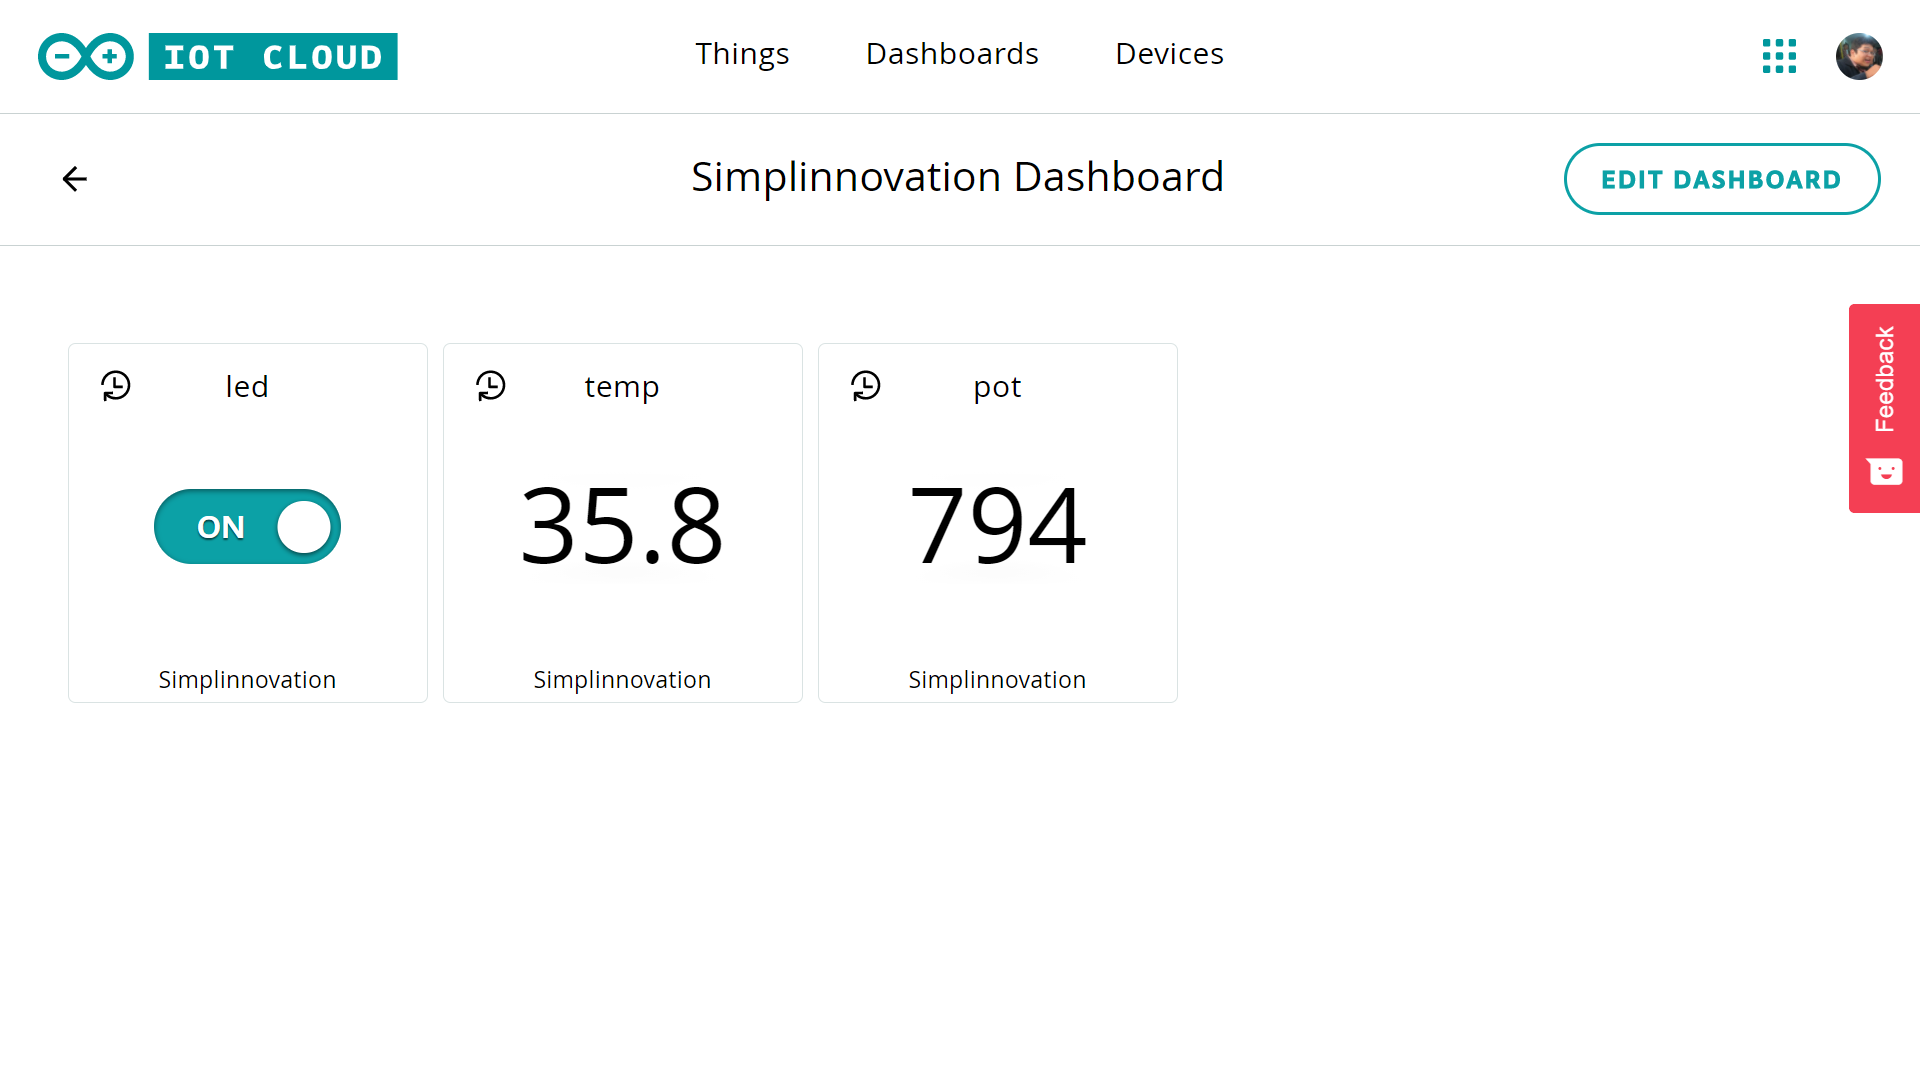Open the Dashboards navigation menu
The width and height of the screenshot is (1920, 1080).
coord(952,53)
